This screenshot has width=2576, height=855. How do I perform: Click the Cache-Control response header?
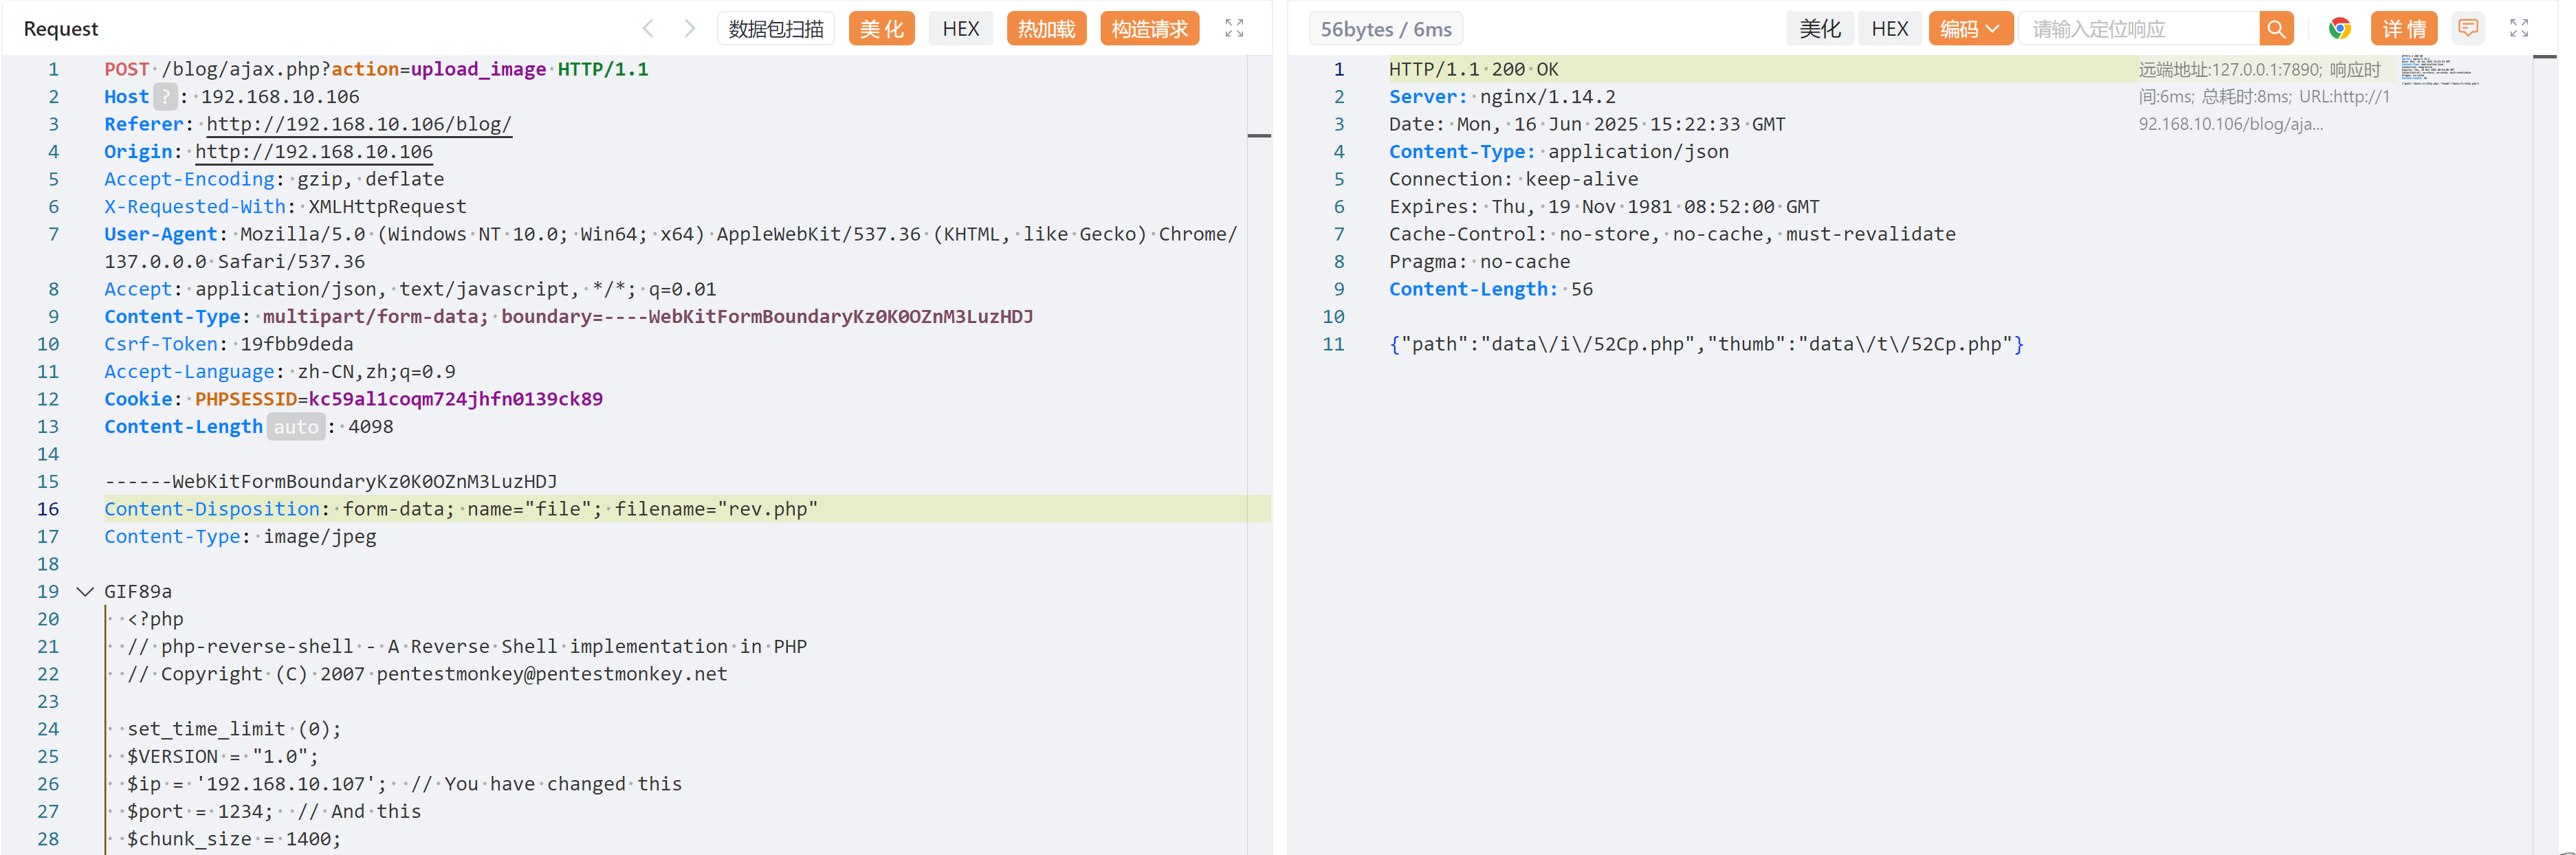(x=1672, y=234)
